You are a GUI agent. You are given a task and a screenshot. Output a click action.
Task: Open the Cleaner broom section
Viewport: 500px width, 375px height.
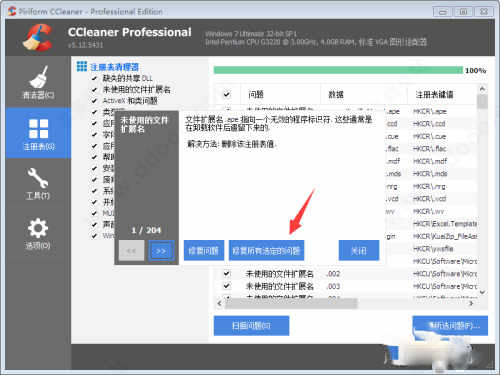[38, 82]
